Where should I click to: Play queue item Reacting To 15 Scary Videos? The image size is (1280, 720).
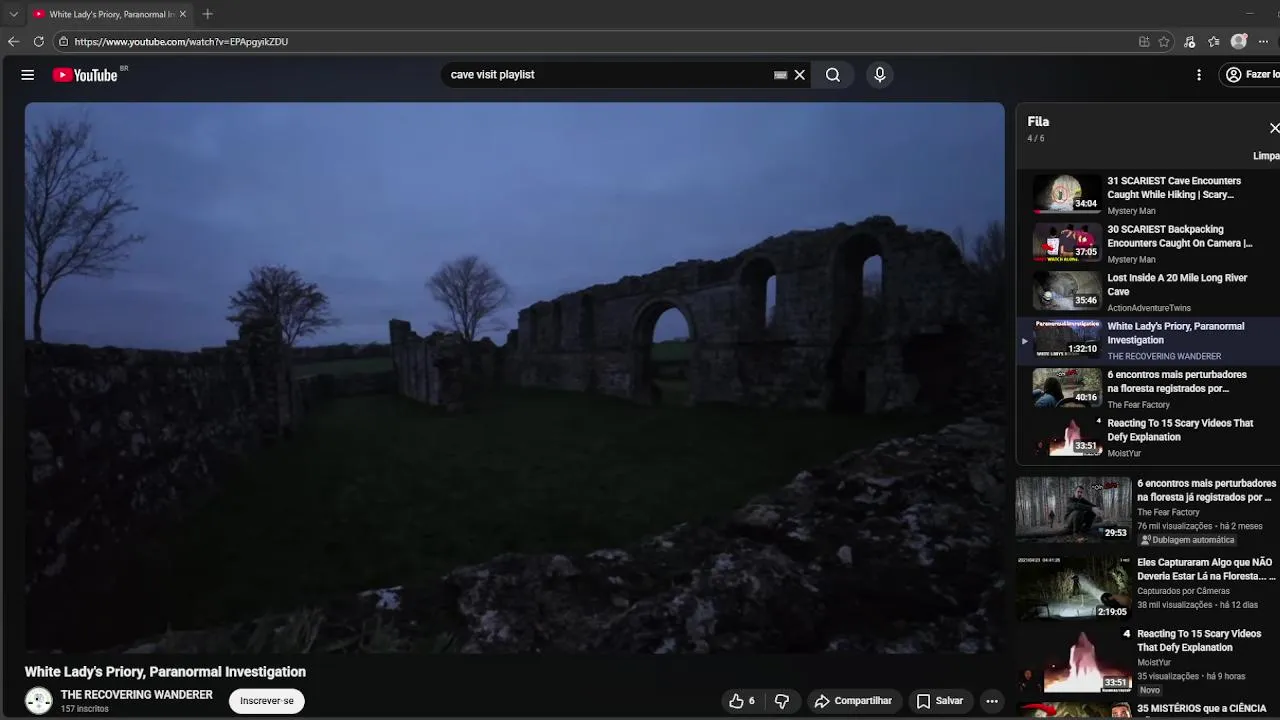1148,438
